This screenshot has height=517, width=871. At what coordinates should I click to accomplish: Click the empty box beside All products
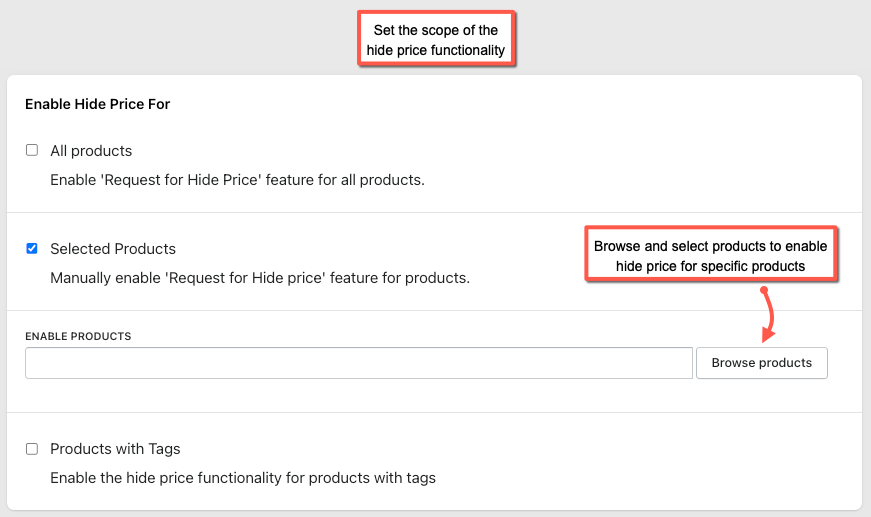pyautogui.click(x=32, y=150)
